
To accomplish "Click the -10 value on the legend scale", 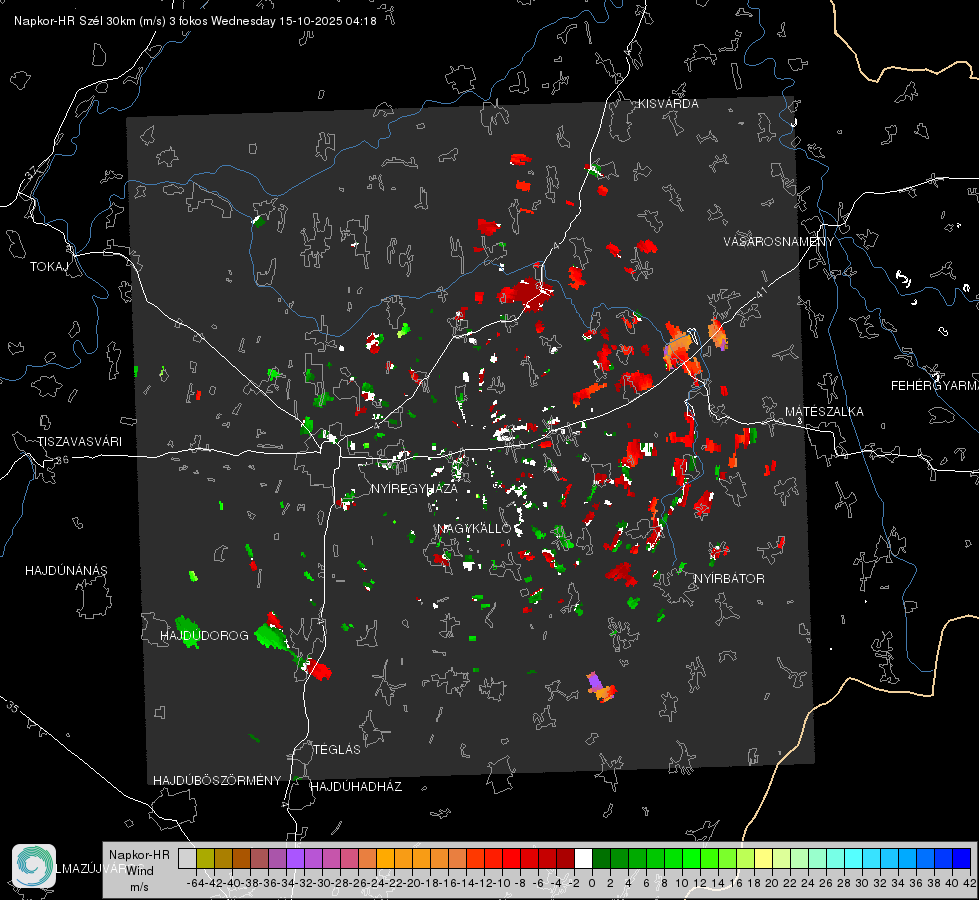I will [x=502, y=883].
